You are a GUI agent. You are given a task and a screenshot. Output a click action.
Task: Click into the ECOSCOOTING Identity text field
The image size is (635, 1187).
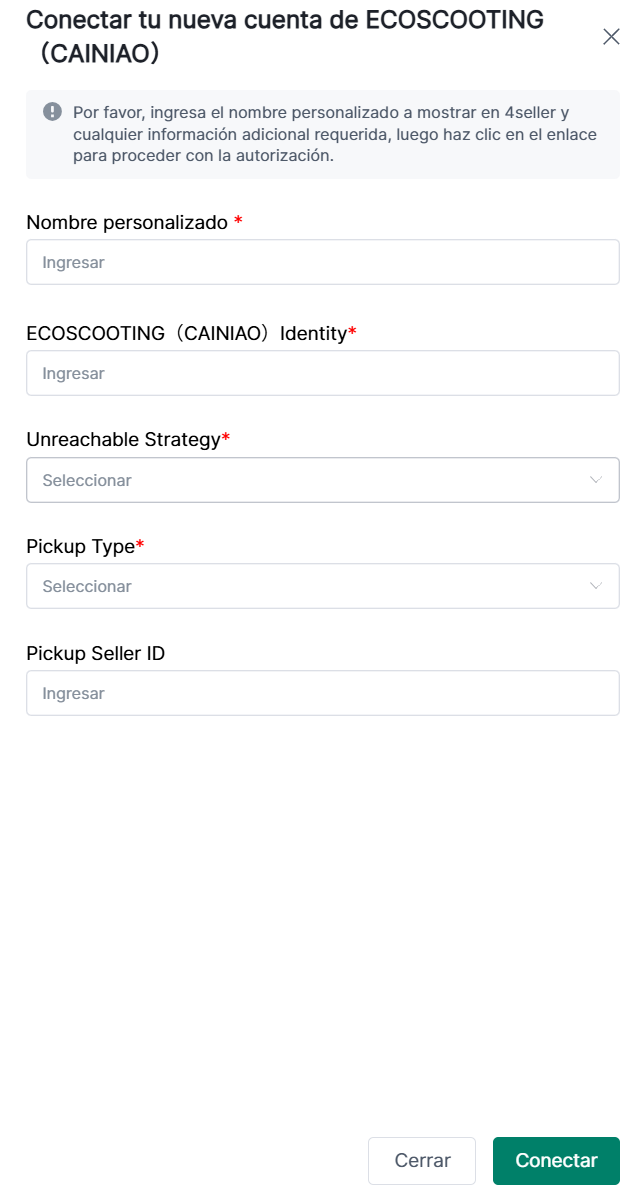[x=322, y=373]
